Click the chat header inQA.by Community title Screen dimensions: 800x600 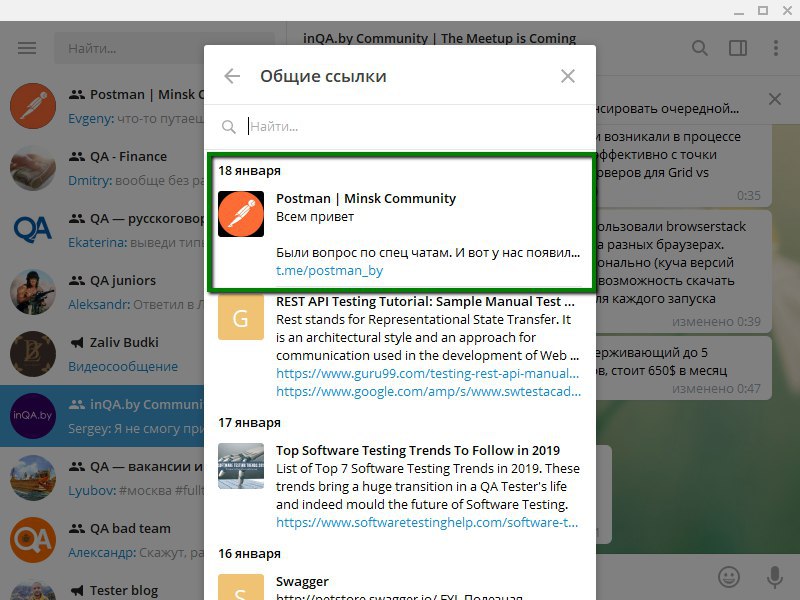click(439, 38)
